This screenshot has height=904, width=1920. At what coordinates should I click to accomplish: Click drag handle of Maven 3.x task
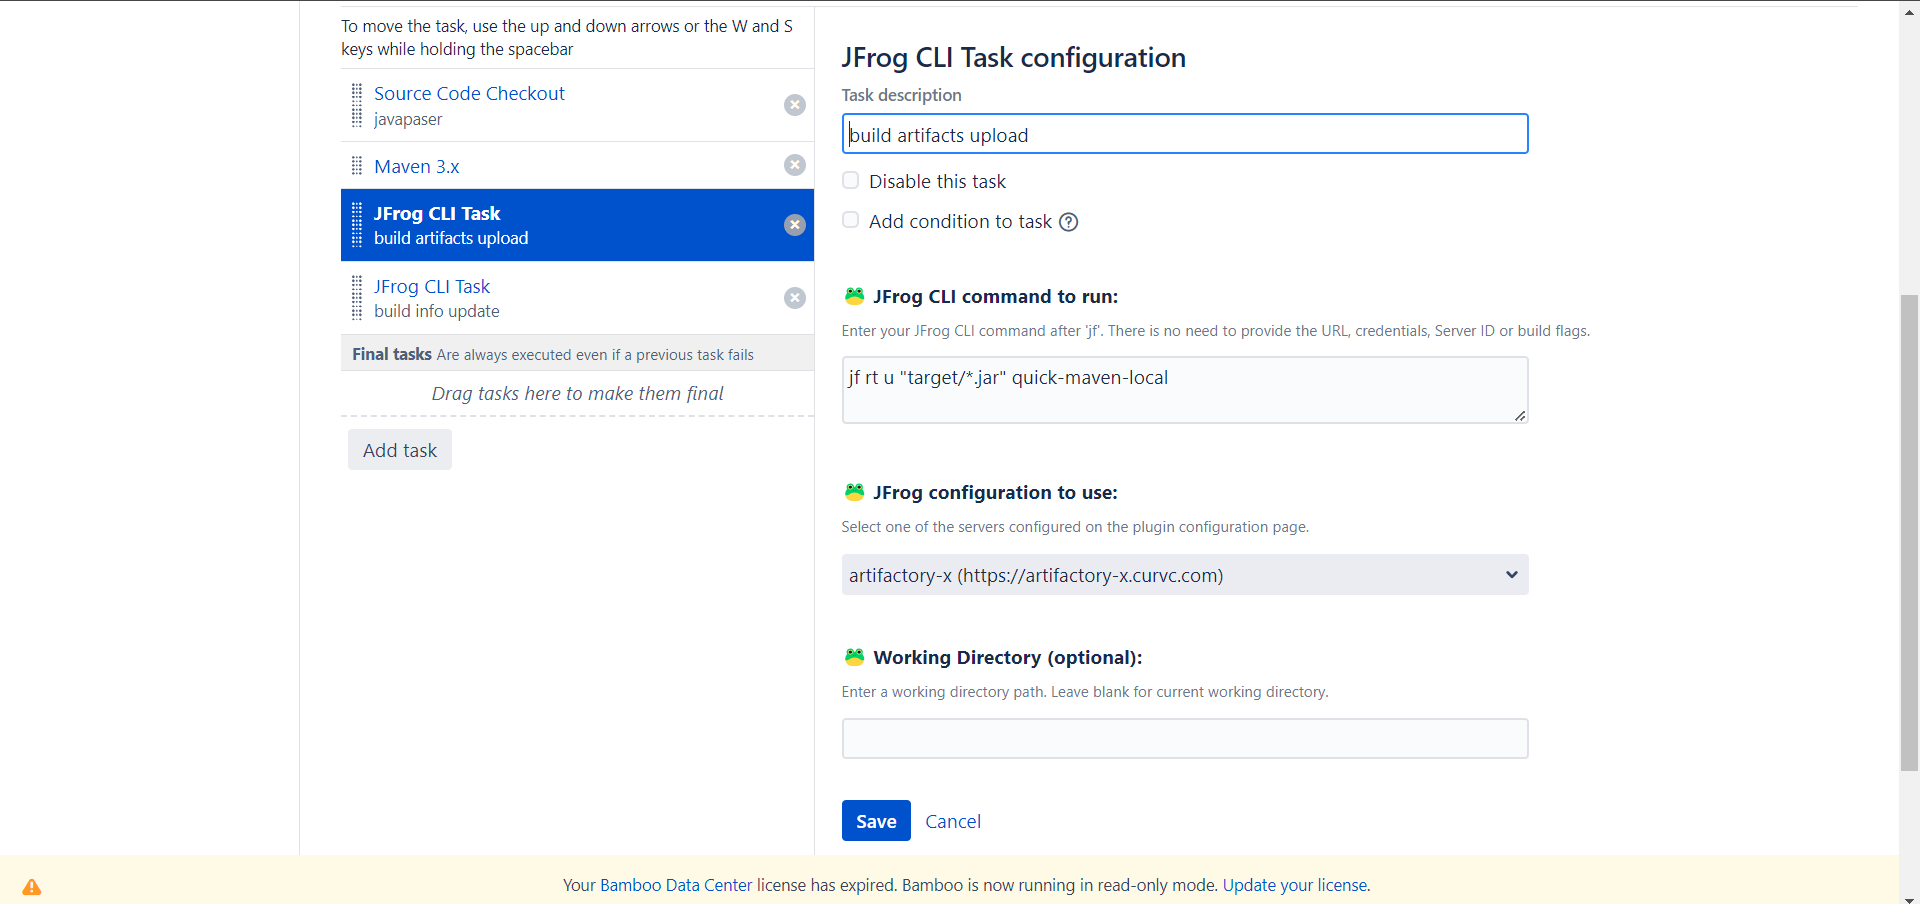pyautogui.click(x=357, y=165)
